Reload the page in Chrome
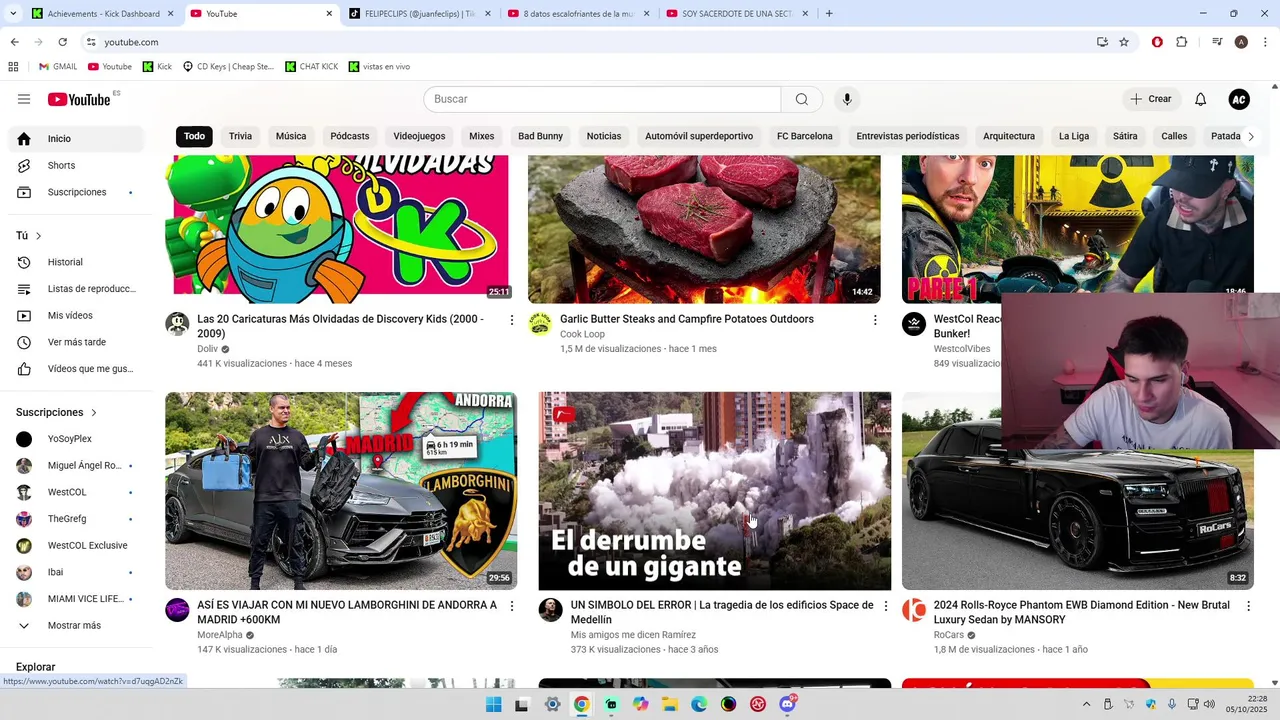Image resolution: width=1280 pixels, height=720 pixels. pyautogui.click(x=62, y=42)
